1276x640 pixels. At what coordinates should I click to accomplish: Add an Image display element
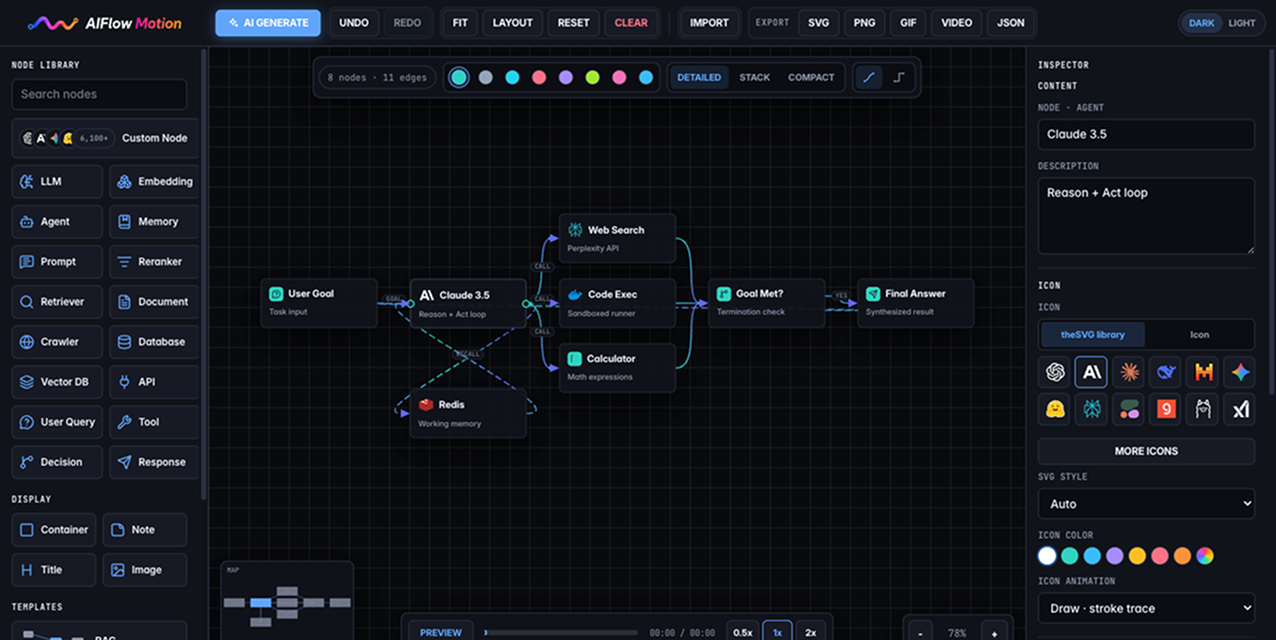145,570
